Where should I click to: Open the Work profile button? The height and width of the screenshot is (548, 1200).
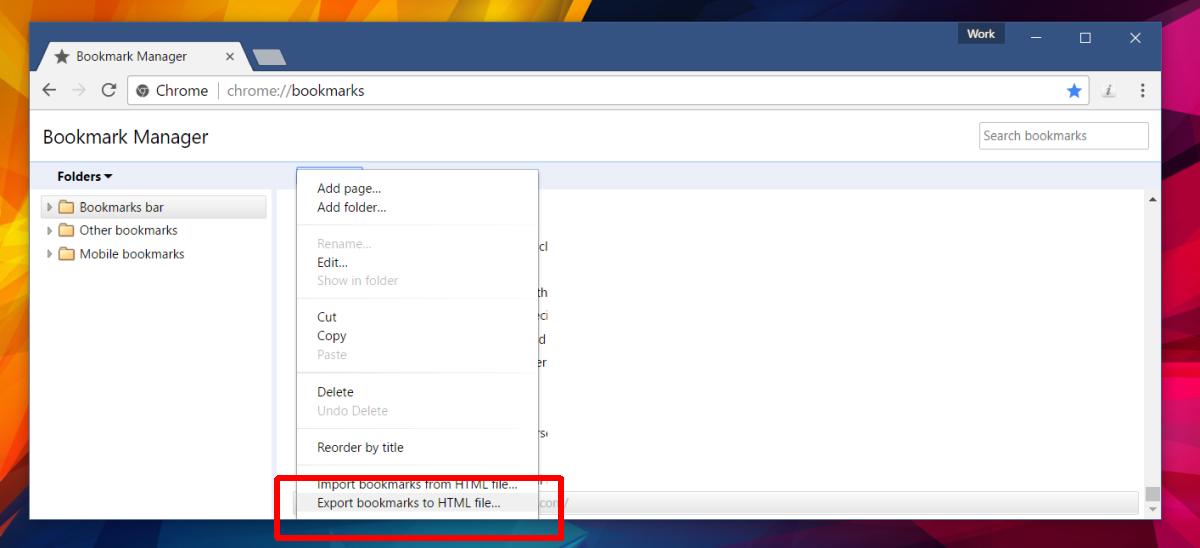pyautogui.click(x=981, y=34)
